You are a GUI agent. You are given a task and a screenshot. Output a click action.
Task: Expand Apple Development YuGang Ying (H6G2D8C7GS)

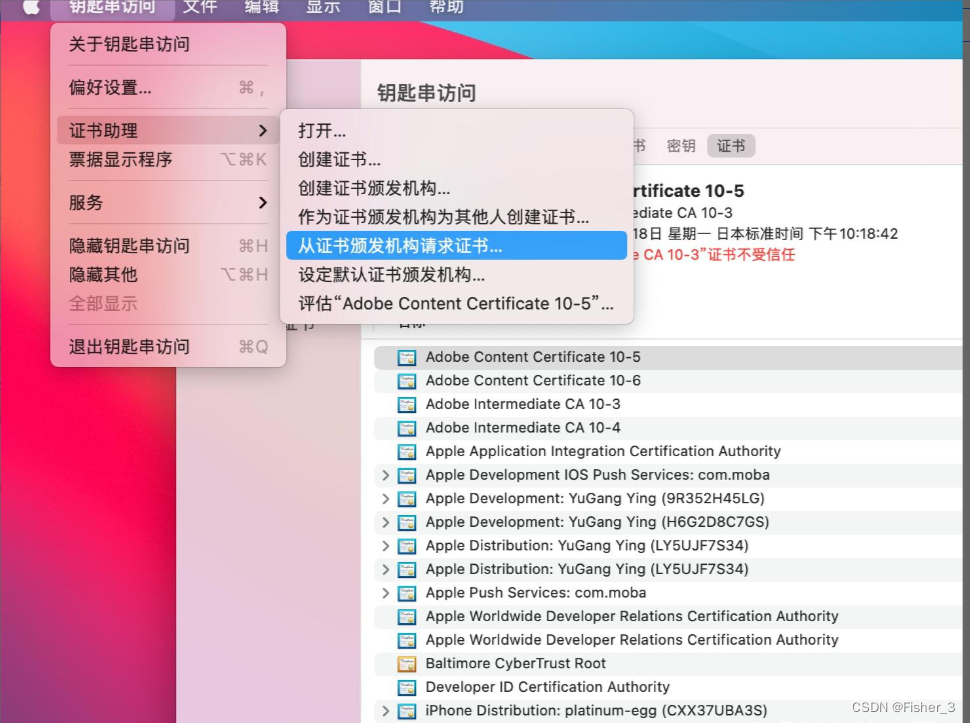pos(385,522)
